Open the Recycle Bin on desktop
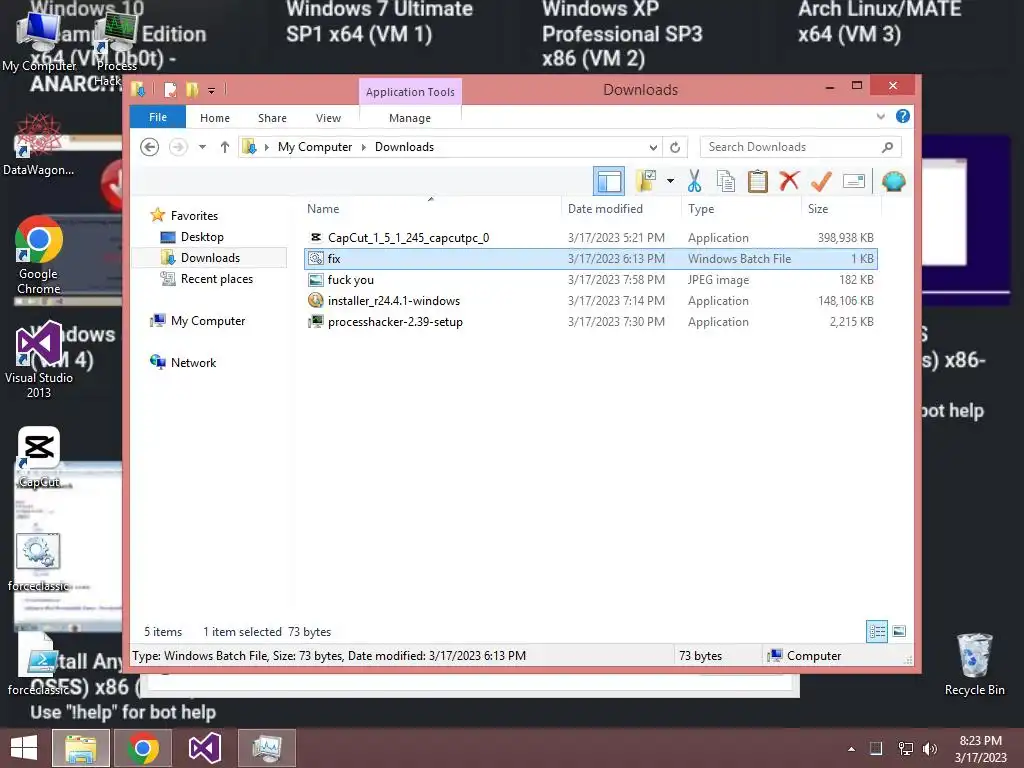Image resolution: width=1024 pixels, height=768 pixels. coord(974,664)
